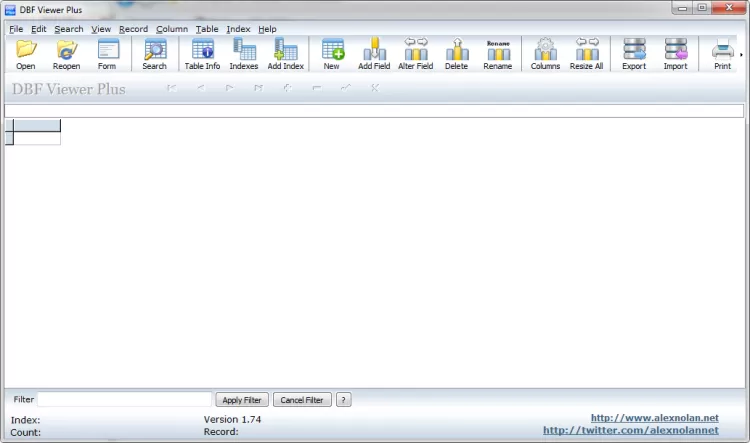
Task: Expand the toolbar overflow arrow
Action: point(741,55)
